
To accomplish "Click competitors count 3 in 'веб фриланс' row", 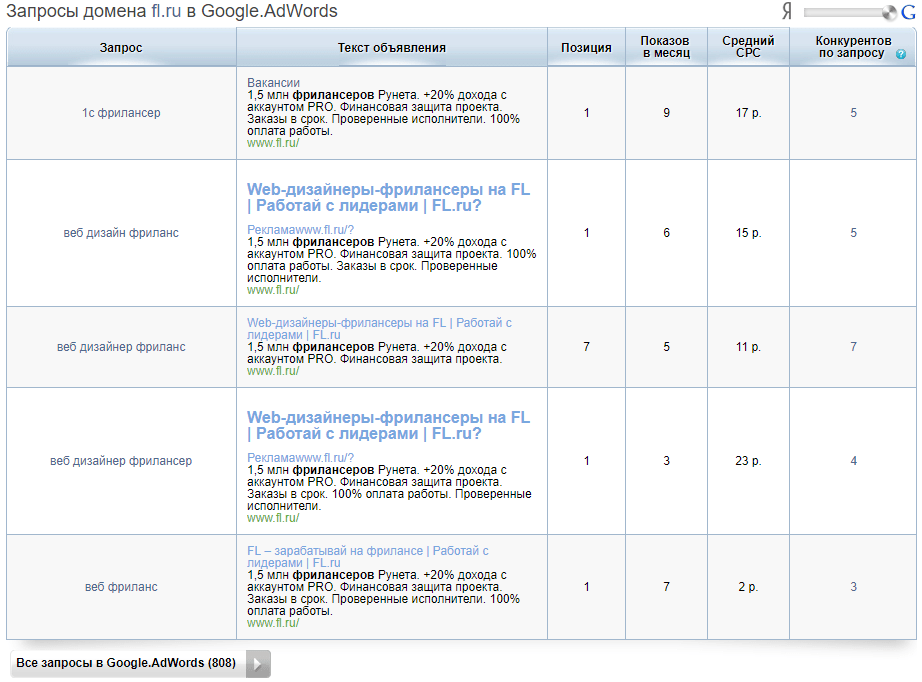I will pyautogui.click(x=853, y=587).
